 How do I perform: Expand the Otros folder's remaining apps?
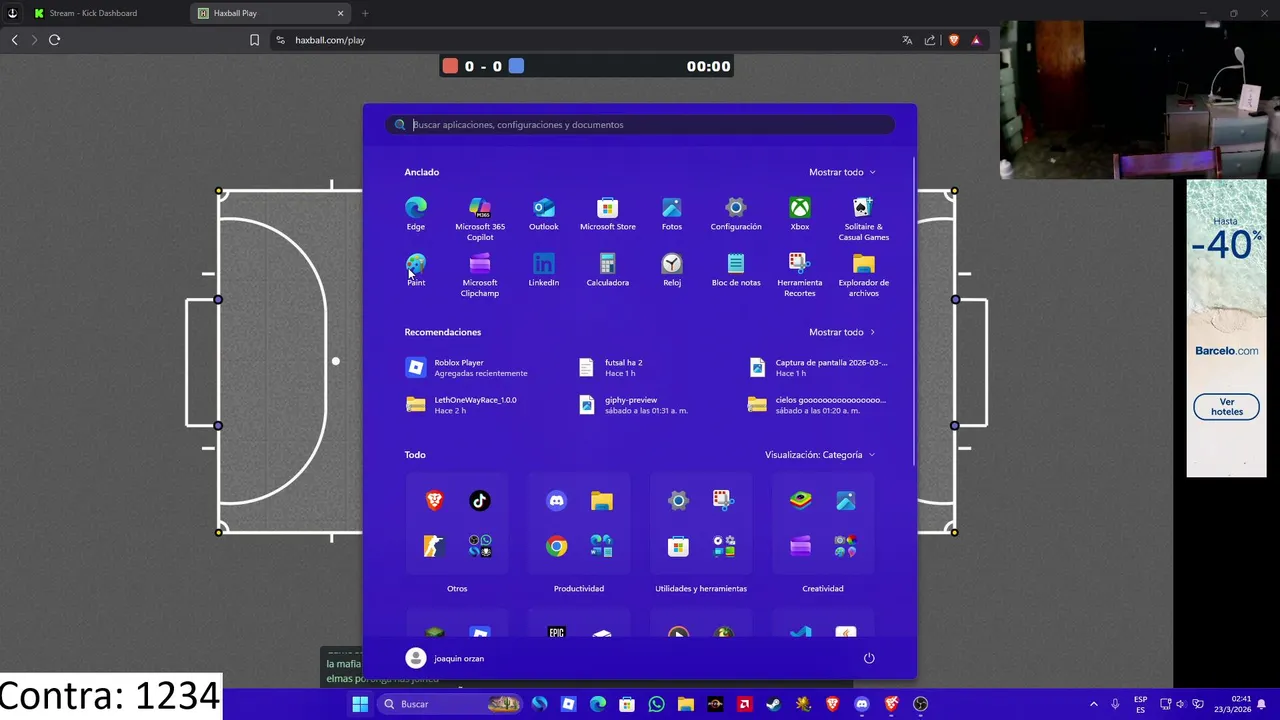tap(480, 546)
